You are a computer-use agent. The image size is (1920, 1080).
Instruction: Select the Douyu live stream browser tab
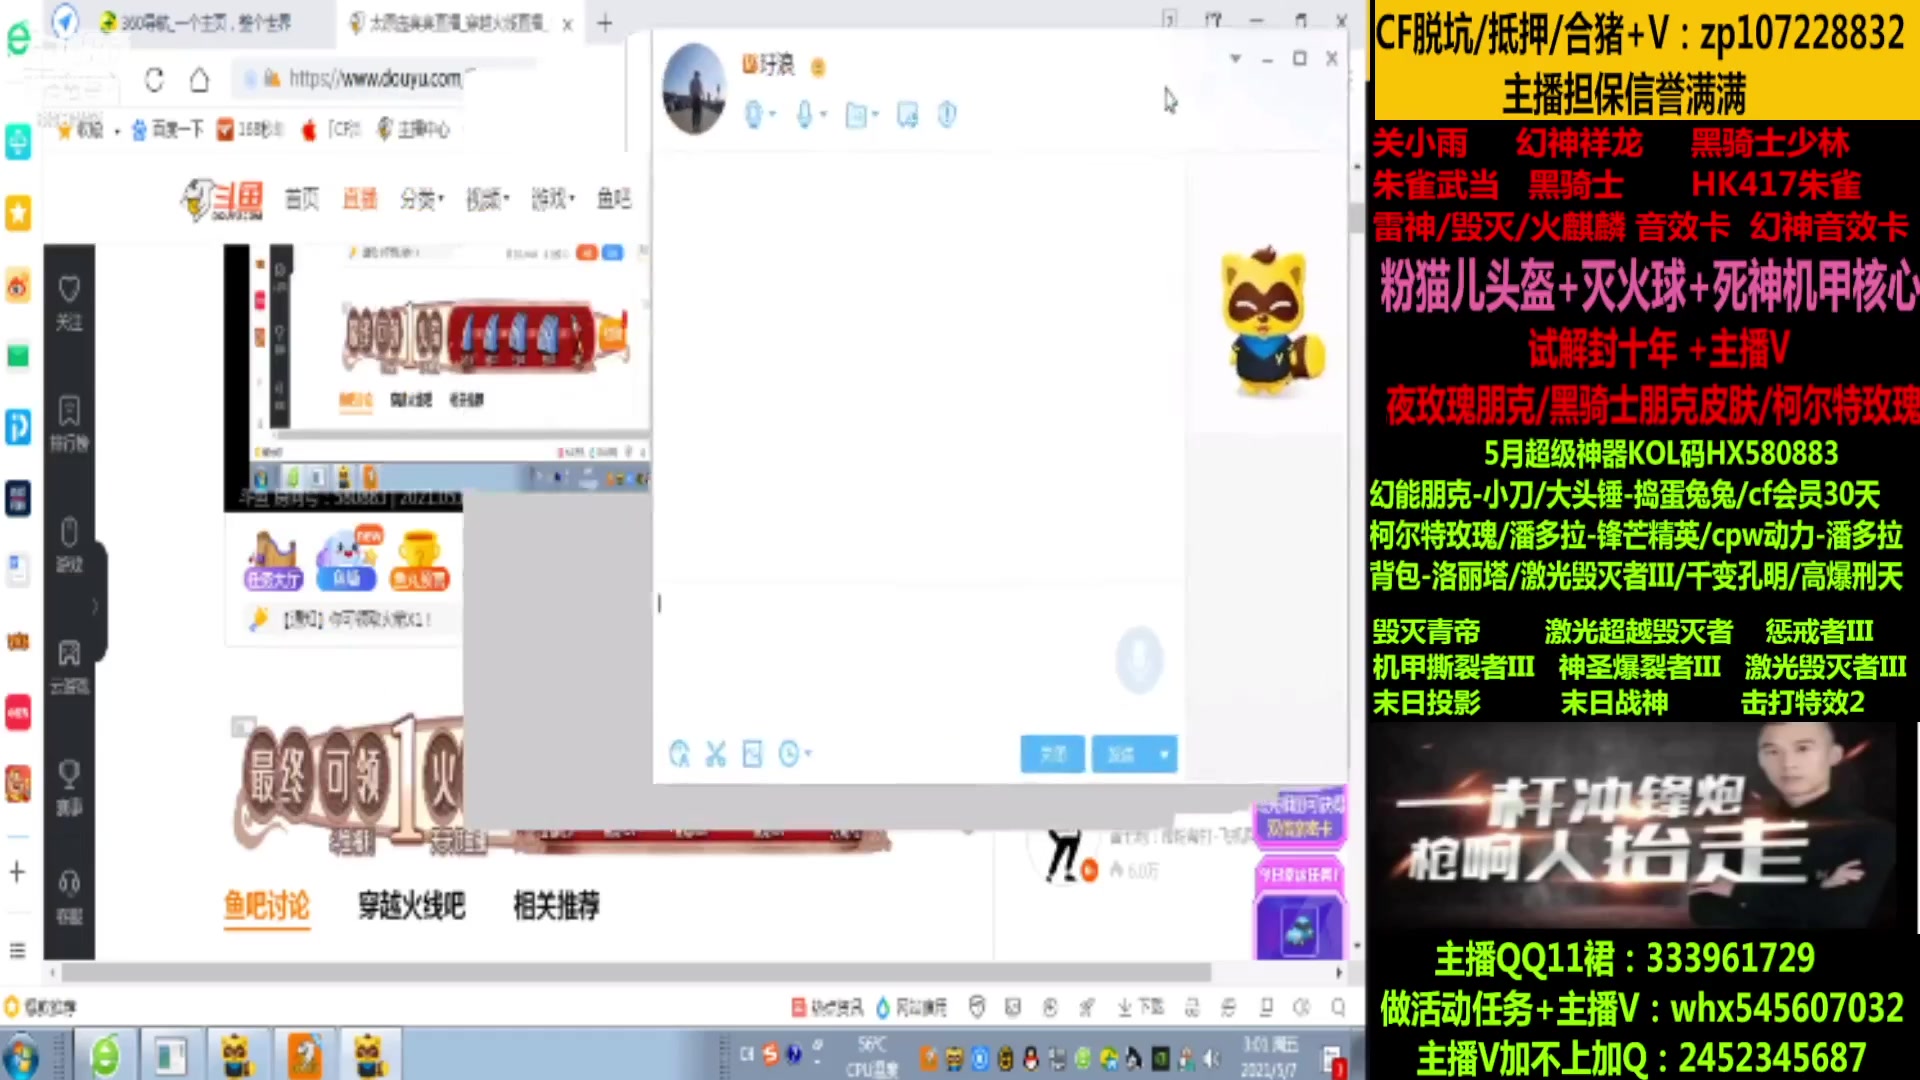coord(448,23)
